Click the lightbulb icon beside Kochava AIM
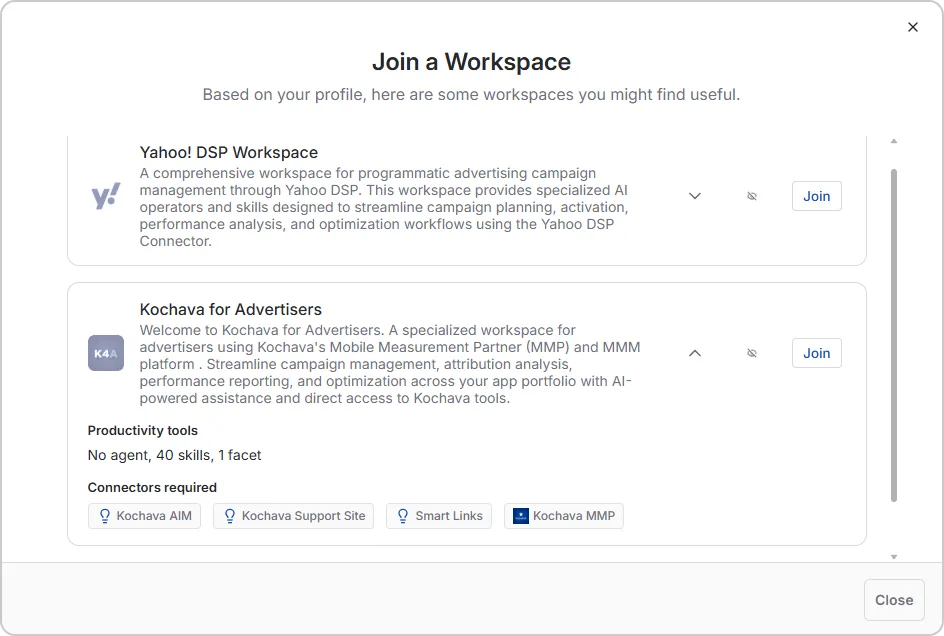The image size is (944, 636). coord(105,516)
